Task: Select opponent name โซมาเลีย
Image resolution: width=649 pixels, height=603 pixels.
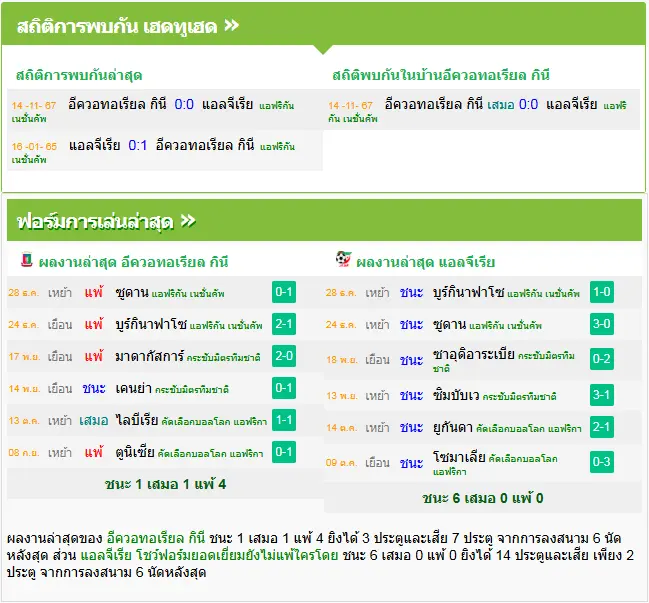Action: [459, 457]
